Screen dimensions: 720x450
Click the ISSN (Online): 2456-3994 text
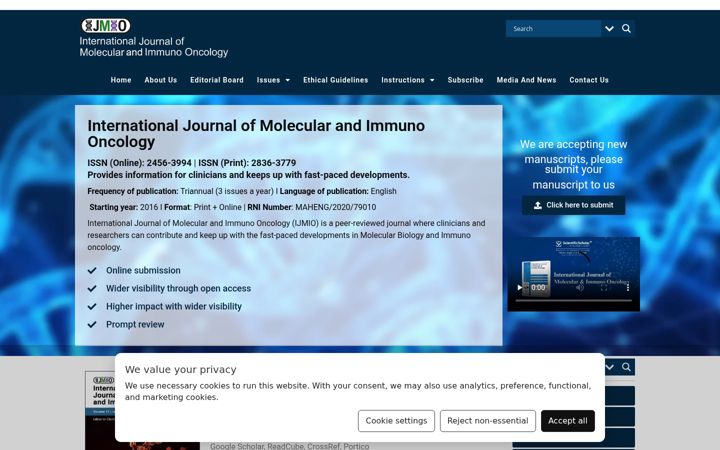pyautogui.click(x=140, y=163)
